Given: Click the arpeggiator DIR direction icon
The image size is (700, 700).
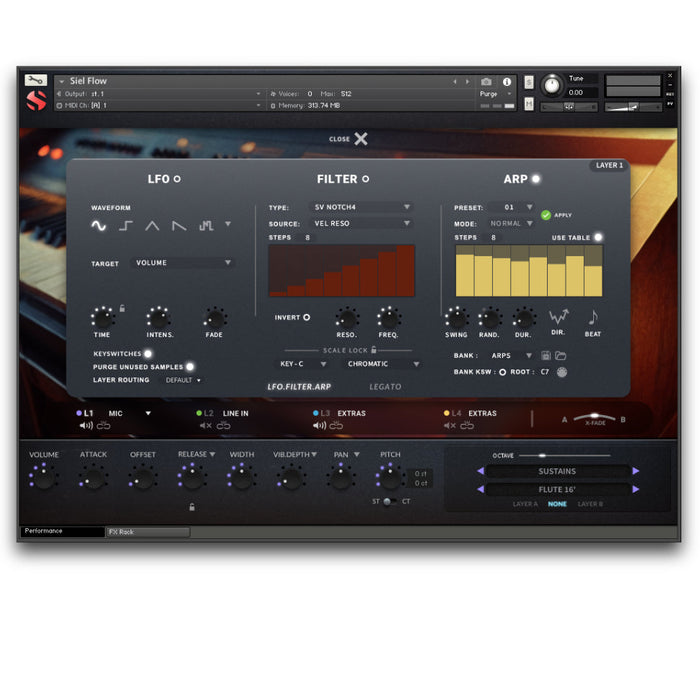Looking at the screenshot, I should (558, 318).
